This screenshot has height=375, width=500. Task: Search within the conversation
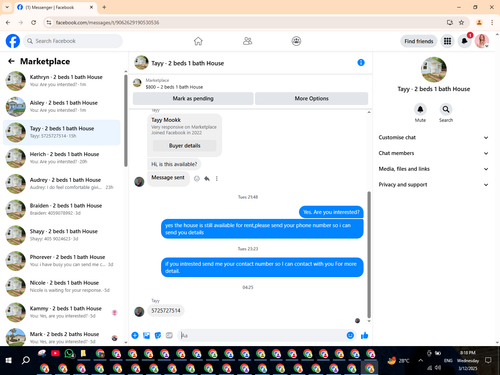(446, 109)
